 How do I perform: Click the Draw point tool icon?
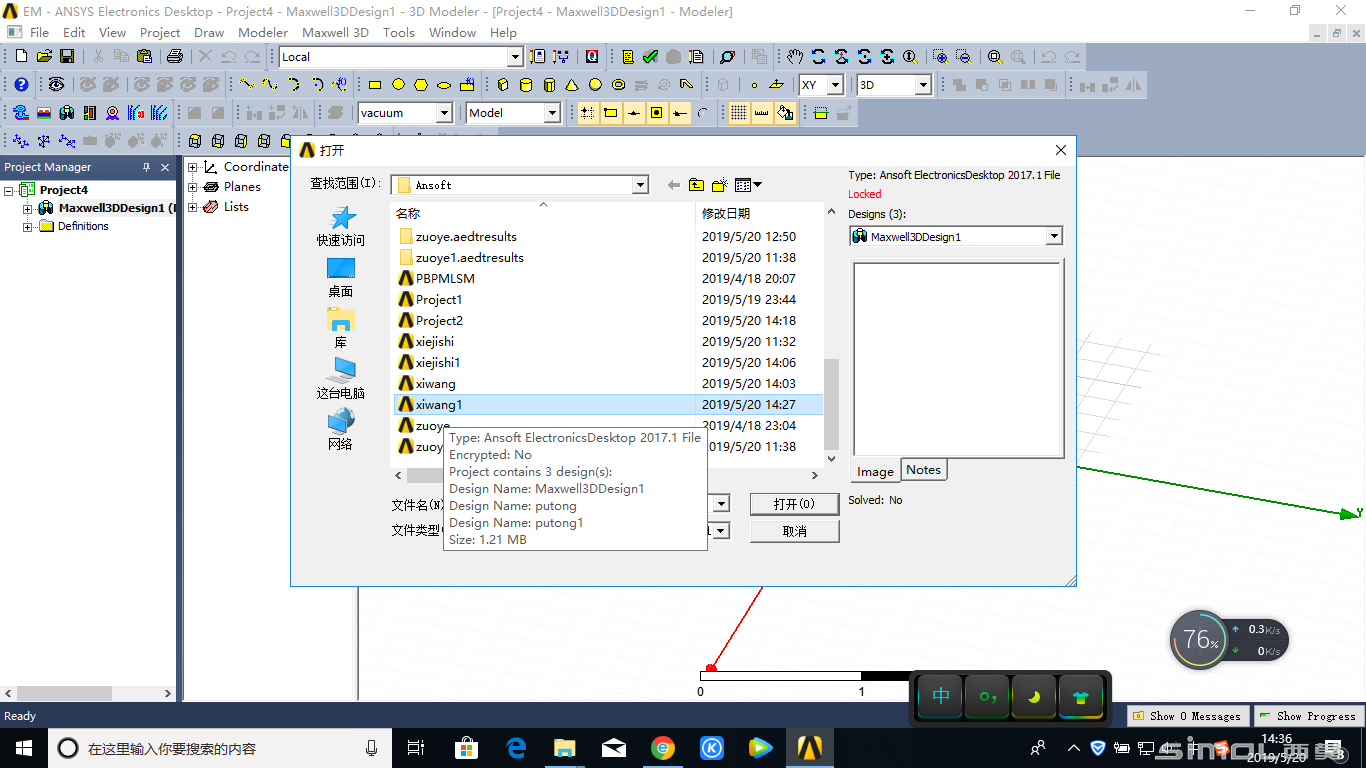[754, 85]
